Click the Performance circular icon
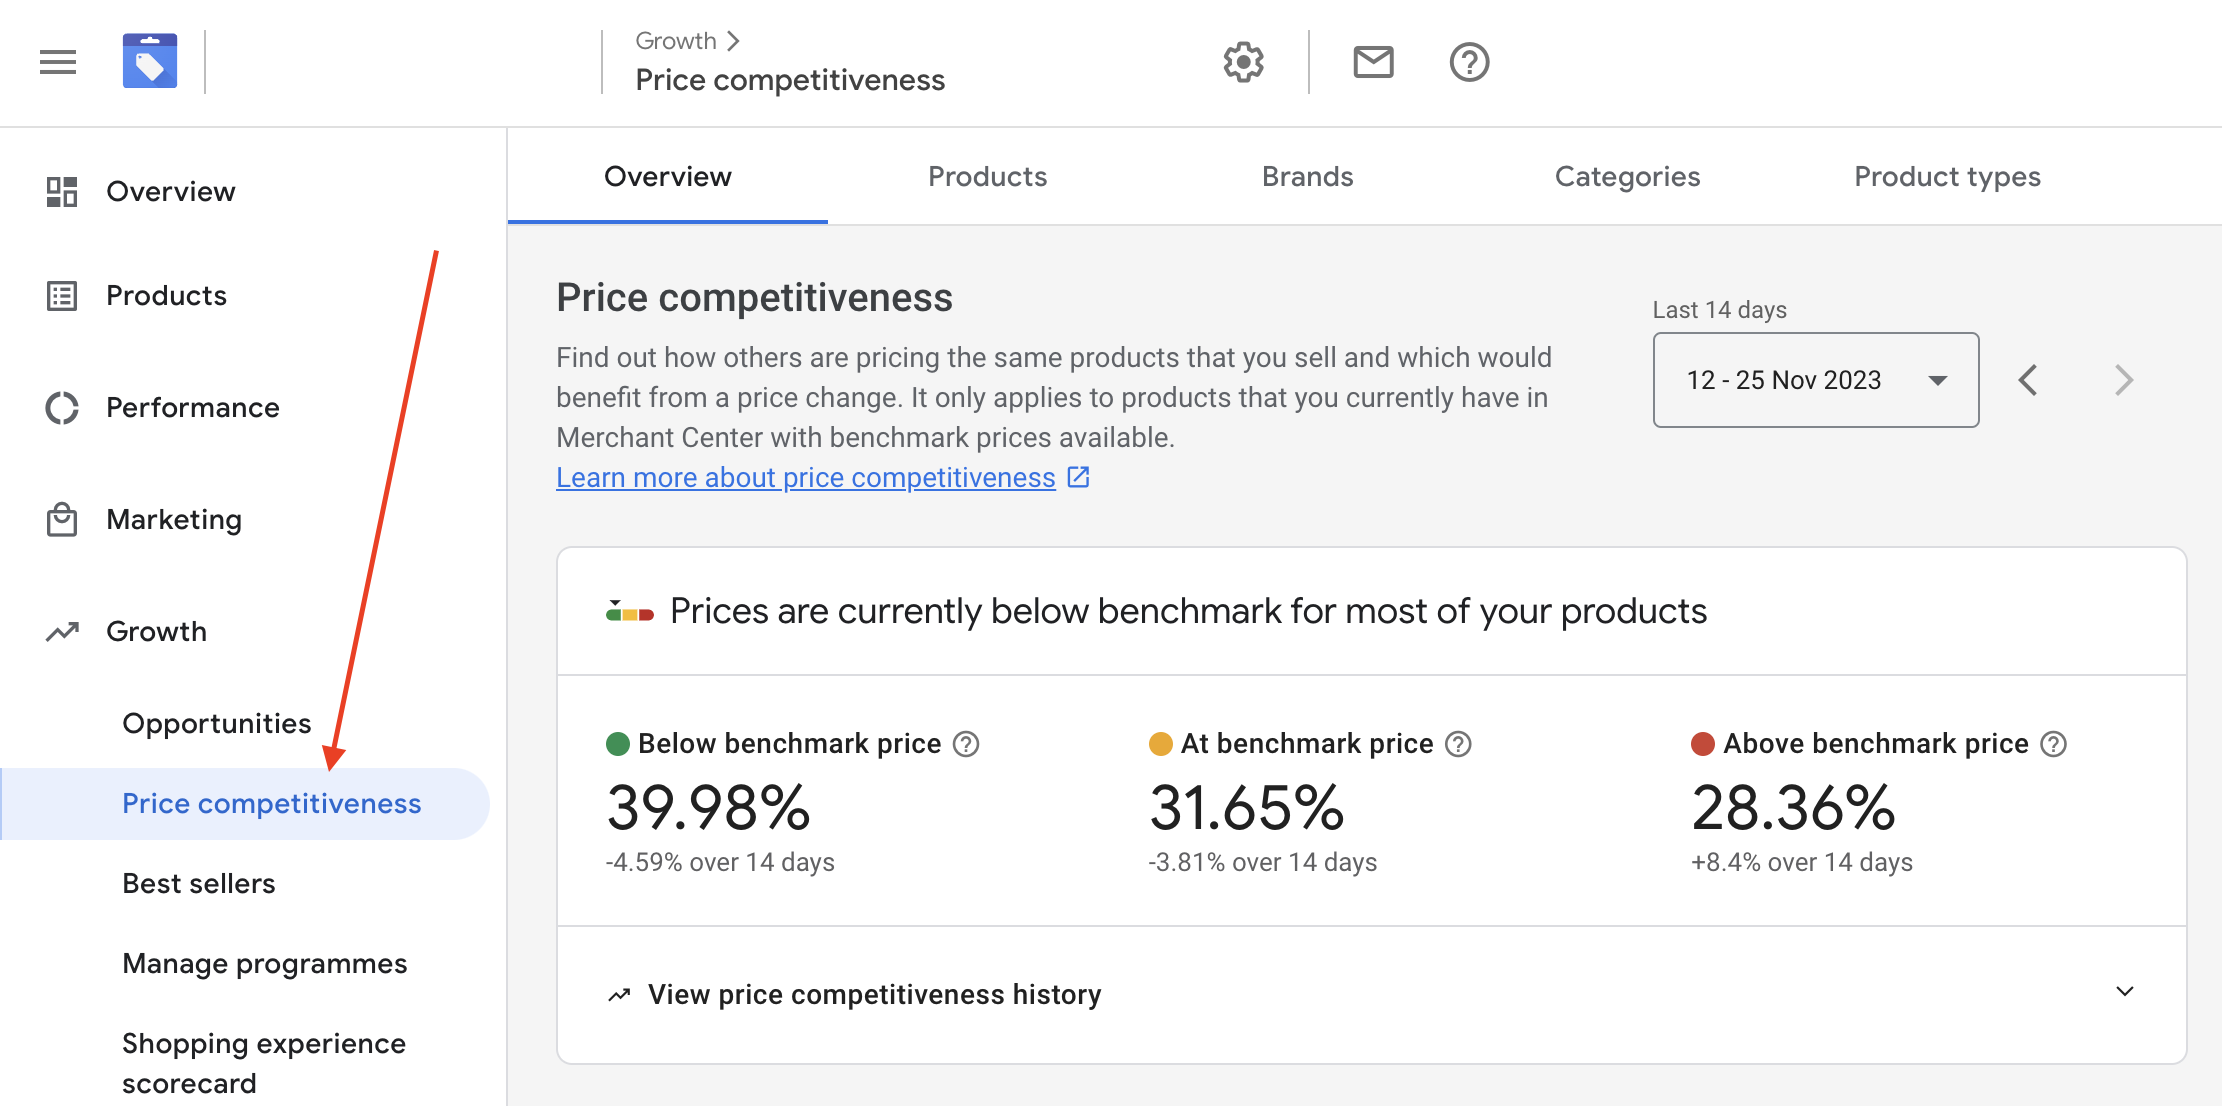 [60, 407]
